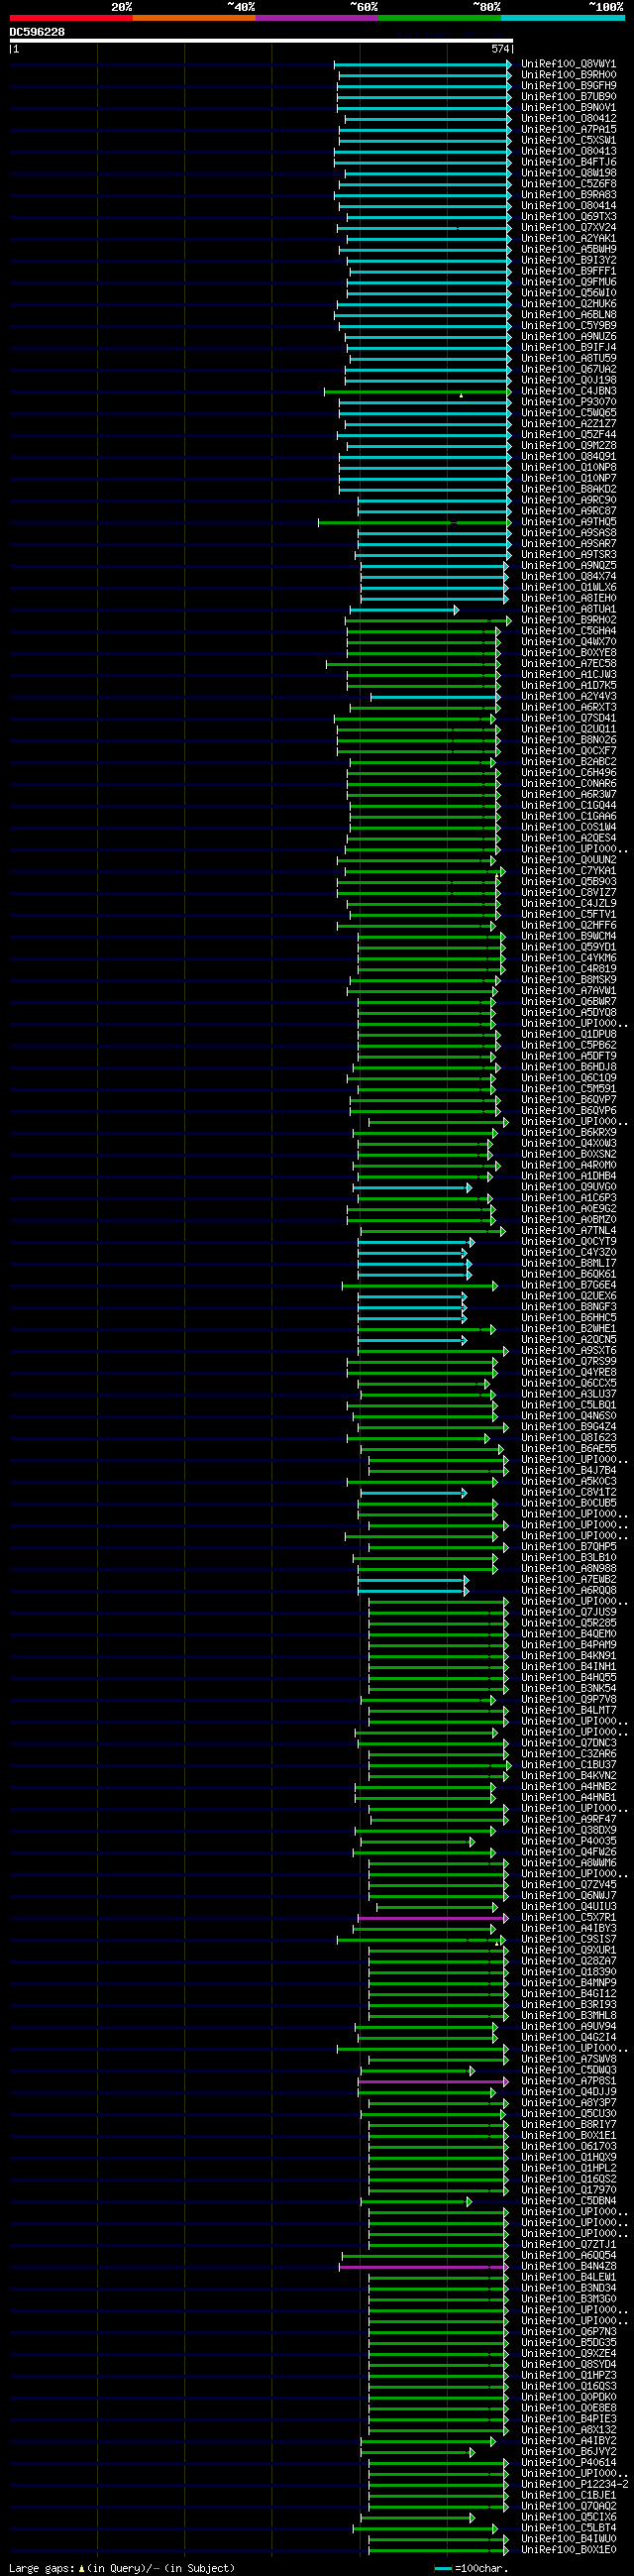Screen dimensions: 634x2576
Task: Open hit UniRef100_Q8VWY1
Action: 568,64
